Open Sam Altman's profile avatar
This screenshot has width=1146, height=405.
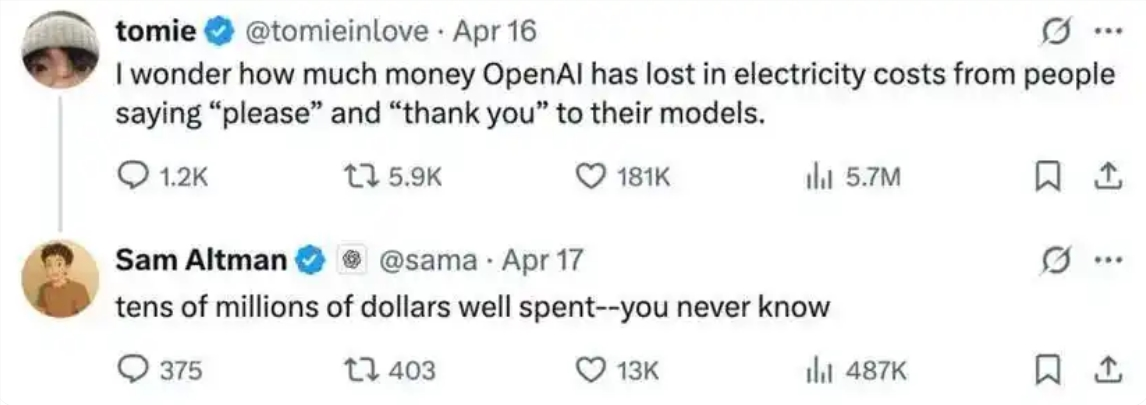click(x=61, y=278)
